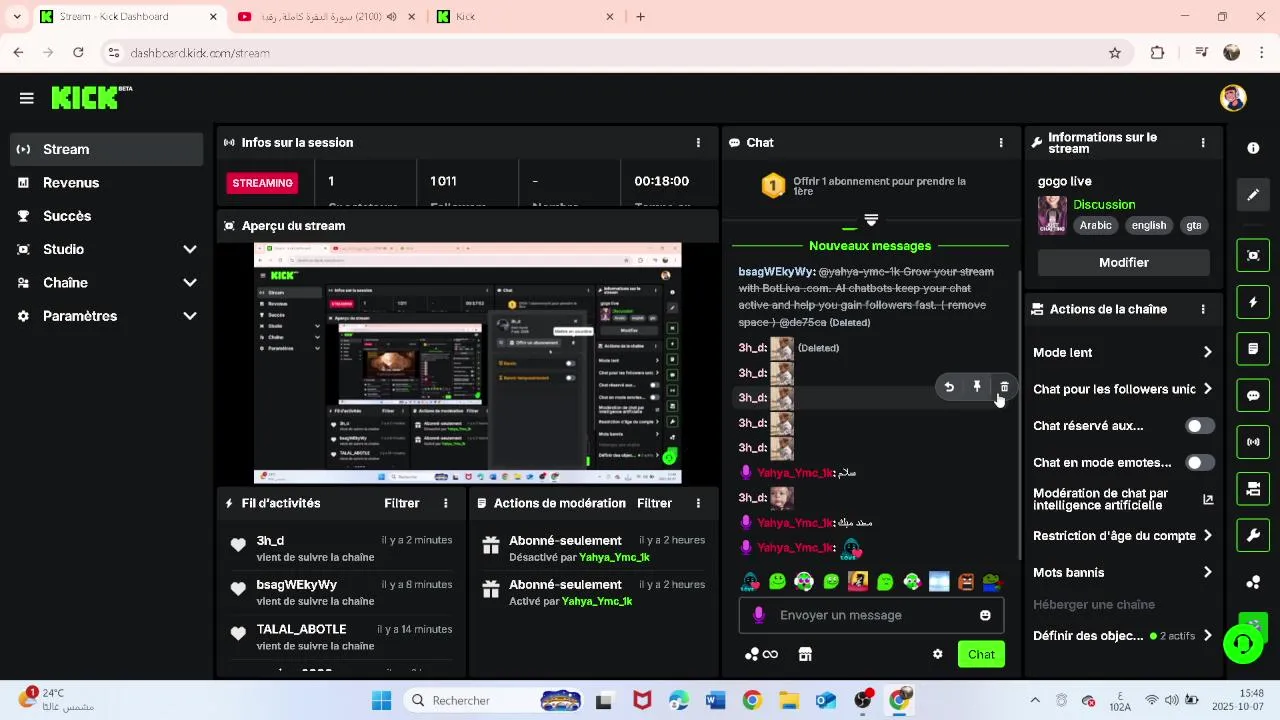This screenshot has height=720, width=1280.
Task: Open the profile avatar menu
Action: [1233, 98]
